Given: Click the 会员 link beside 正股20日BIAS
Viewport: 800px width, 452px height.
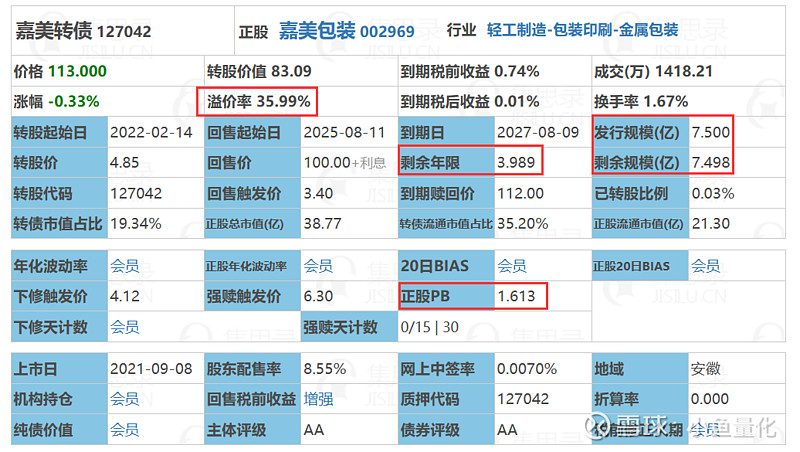Looking at the screenshot, I should click(x=705, y=266).
